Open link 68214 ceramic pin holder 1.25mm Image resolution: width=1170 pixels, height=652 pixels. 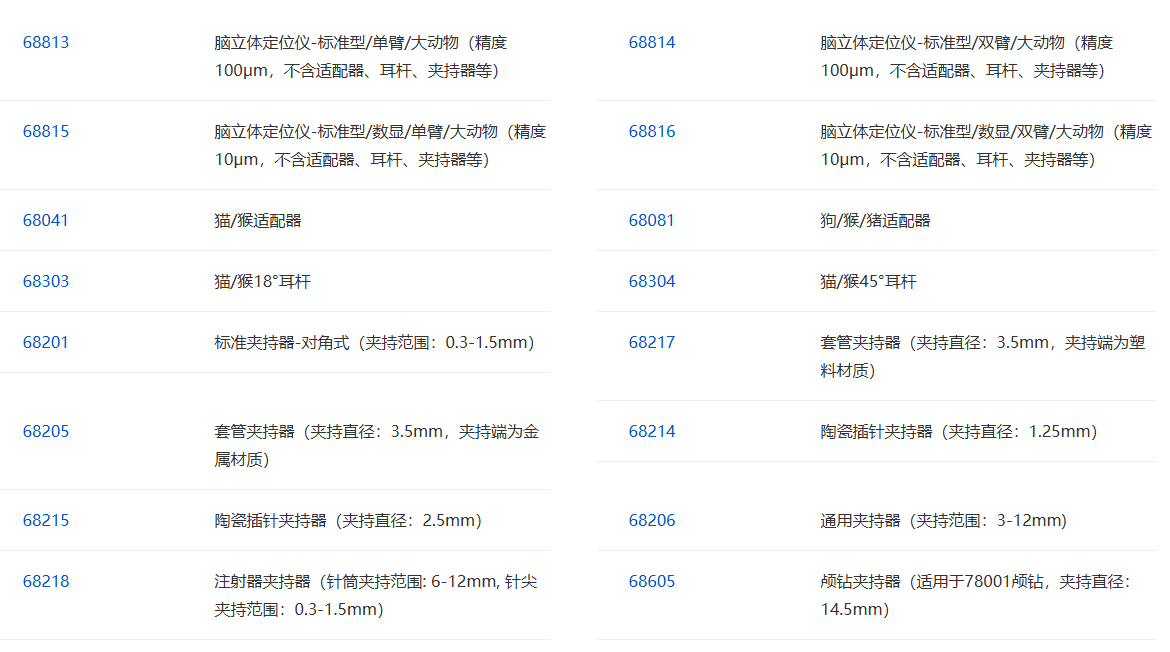click(x=650, y=432)
